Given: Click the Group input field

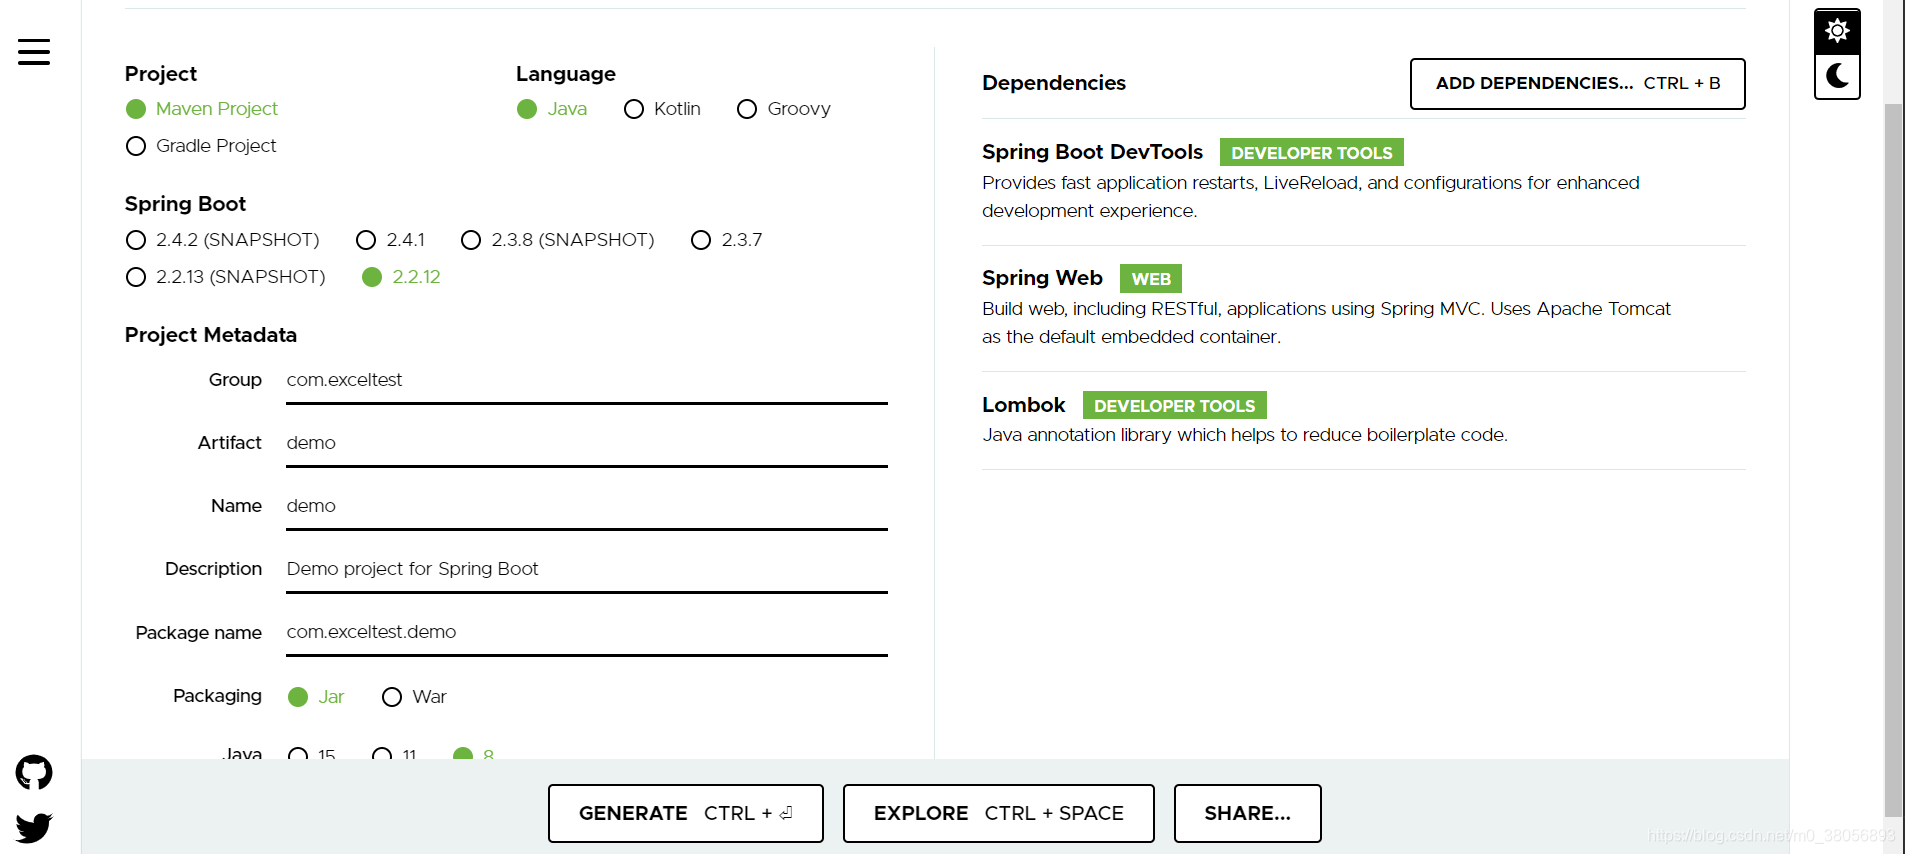Looking at the screenshot, I should (587, 381).
